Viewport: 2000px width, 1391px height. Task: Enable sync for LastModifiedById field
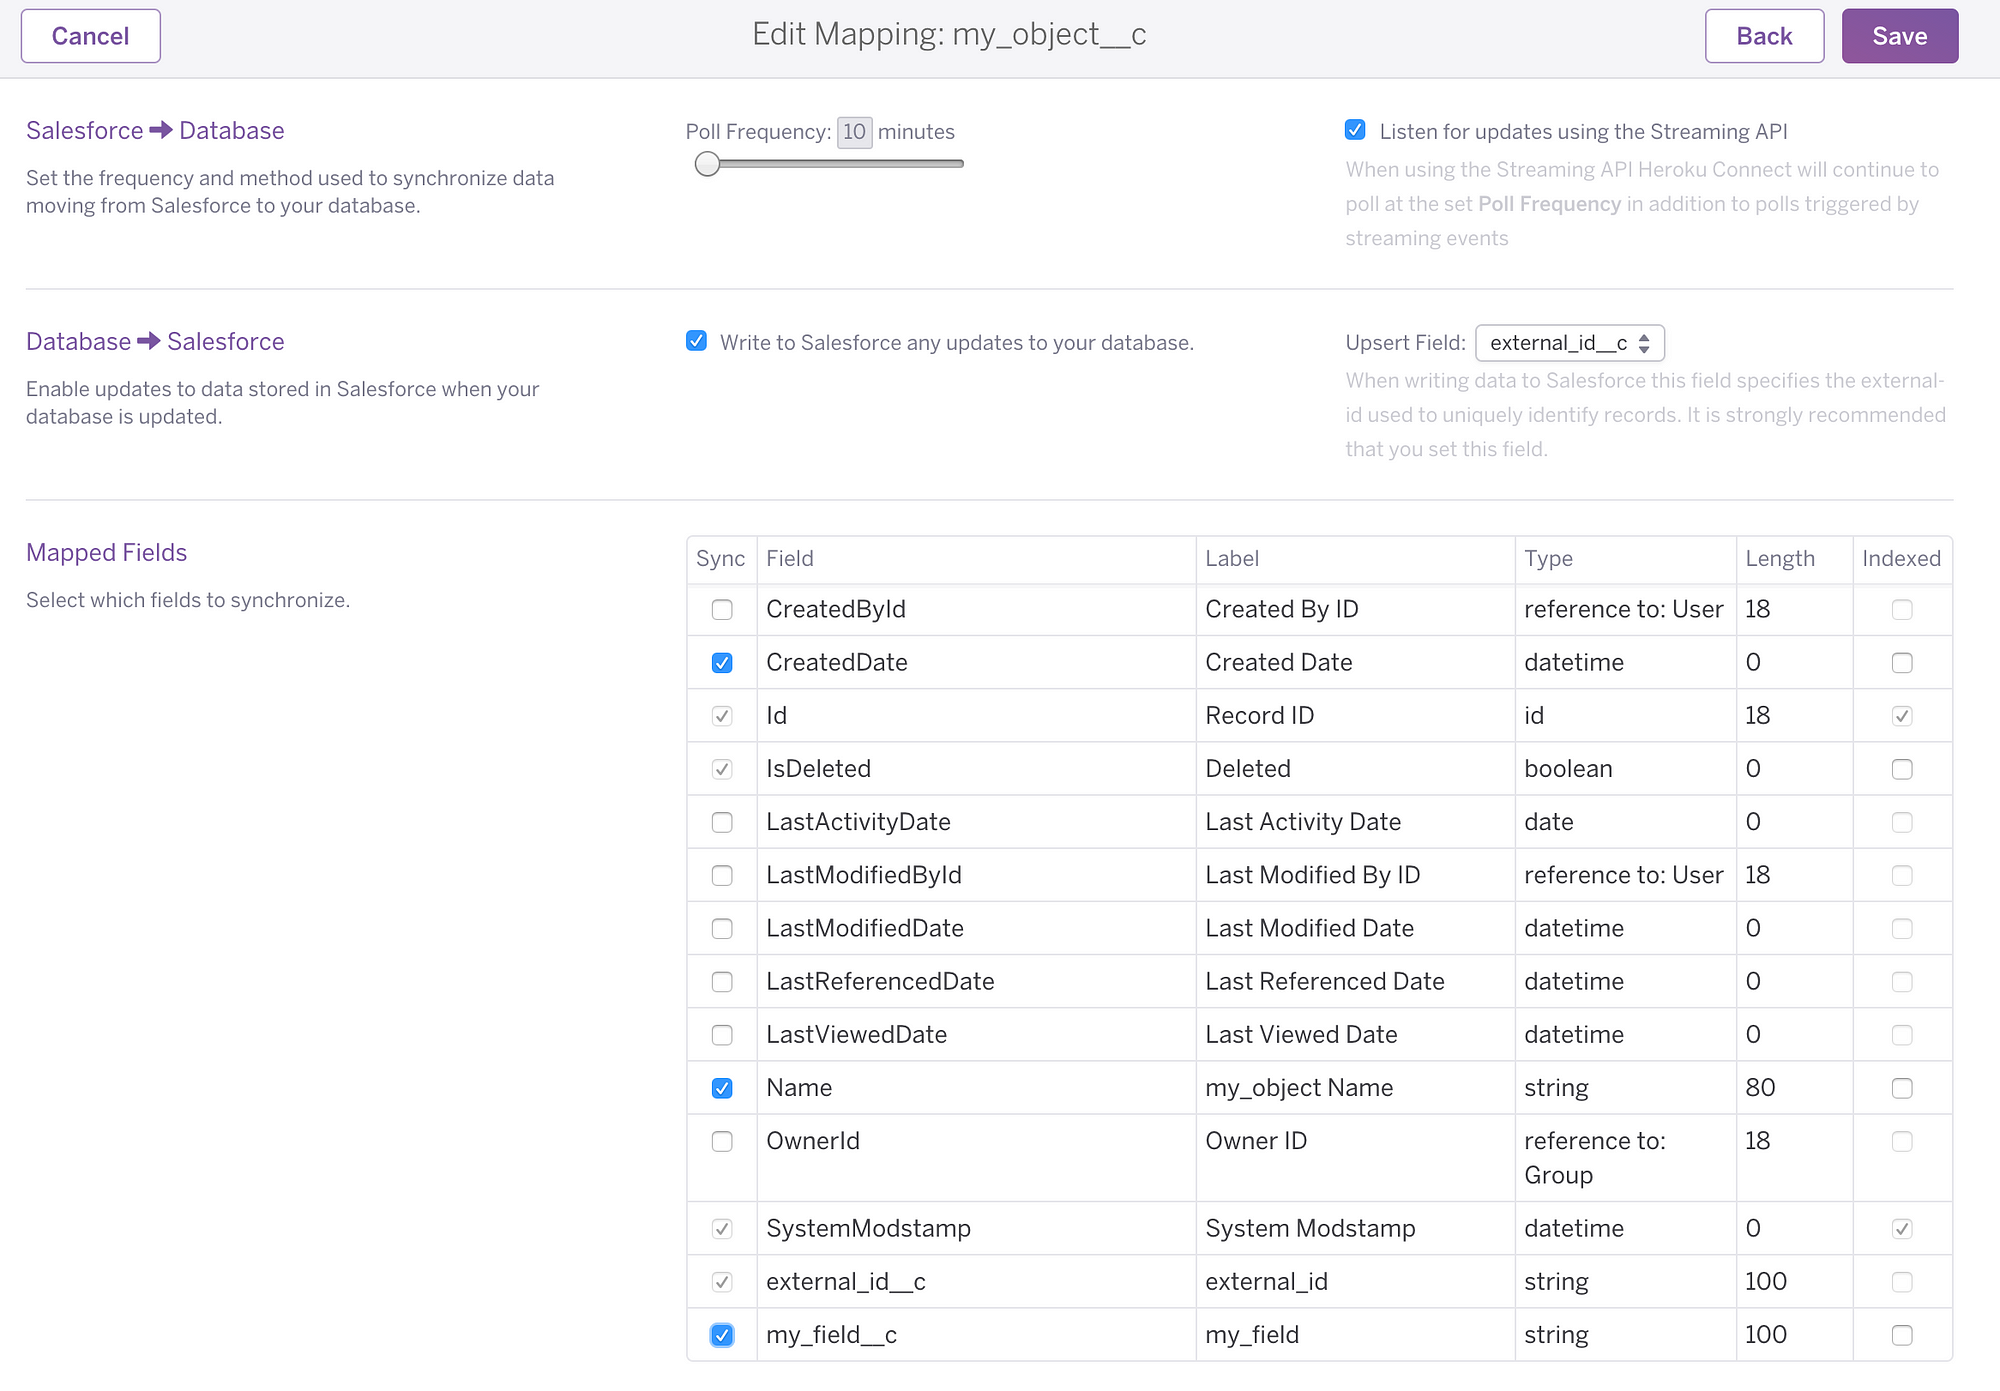click(x=722, y=876)
